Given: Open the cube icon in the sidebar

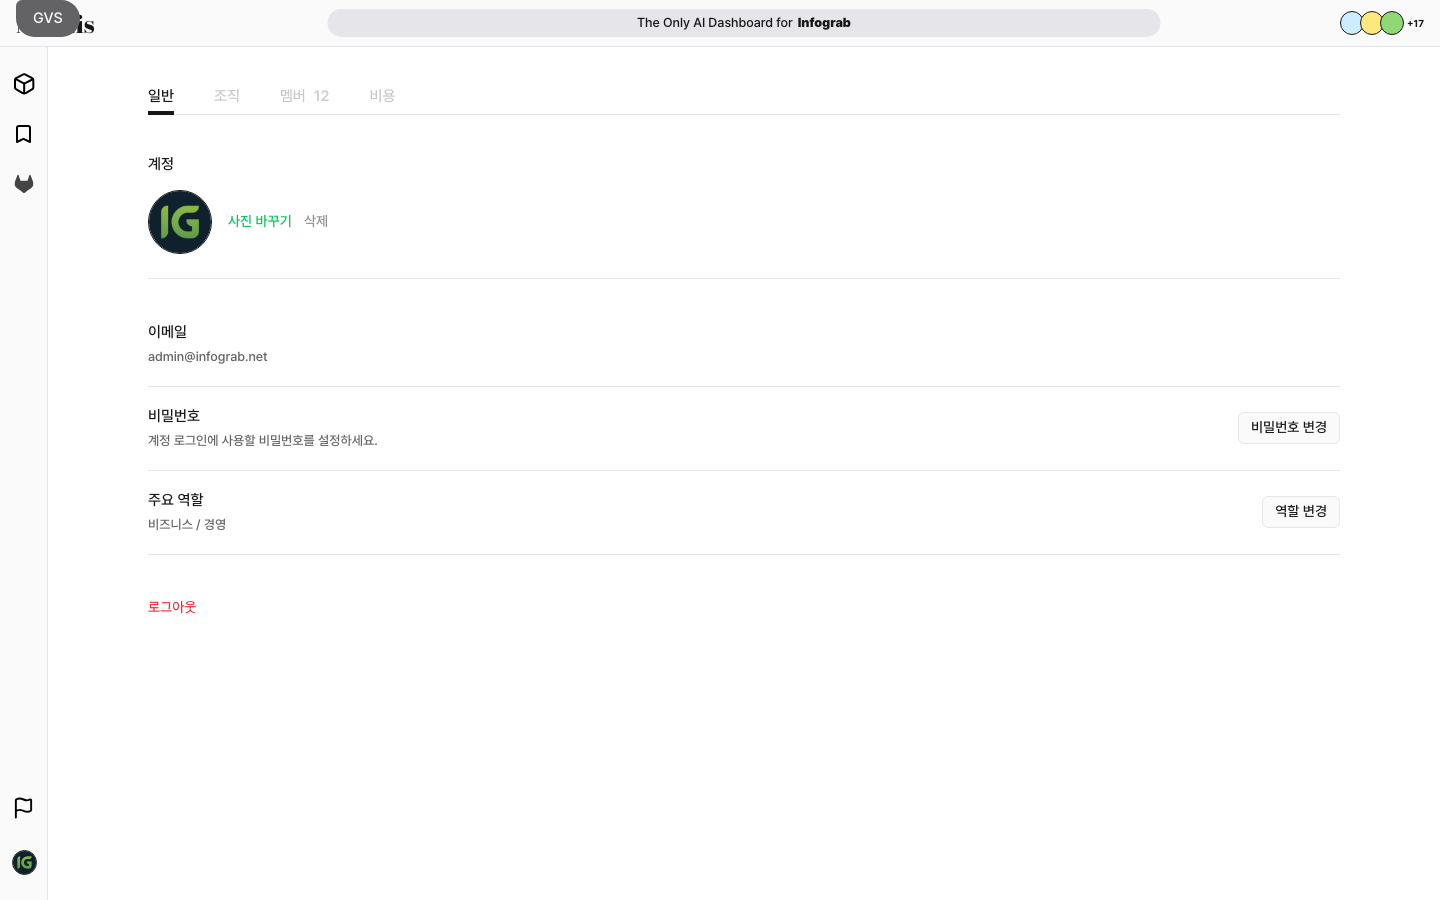Looking at the screenshot, I should pyautogui.click(x=24, y=84).
